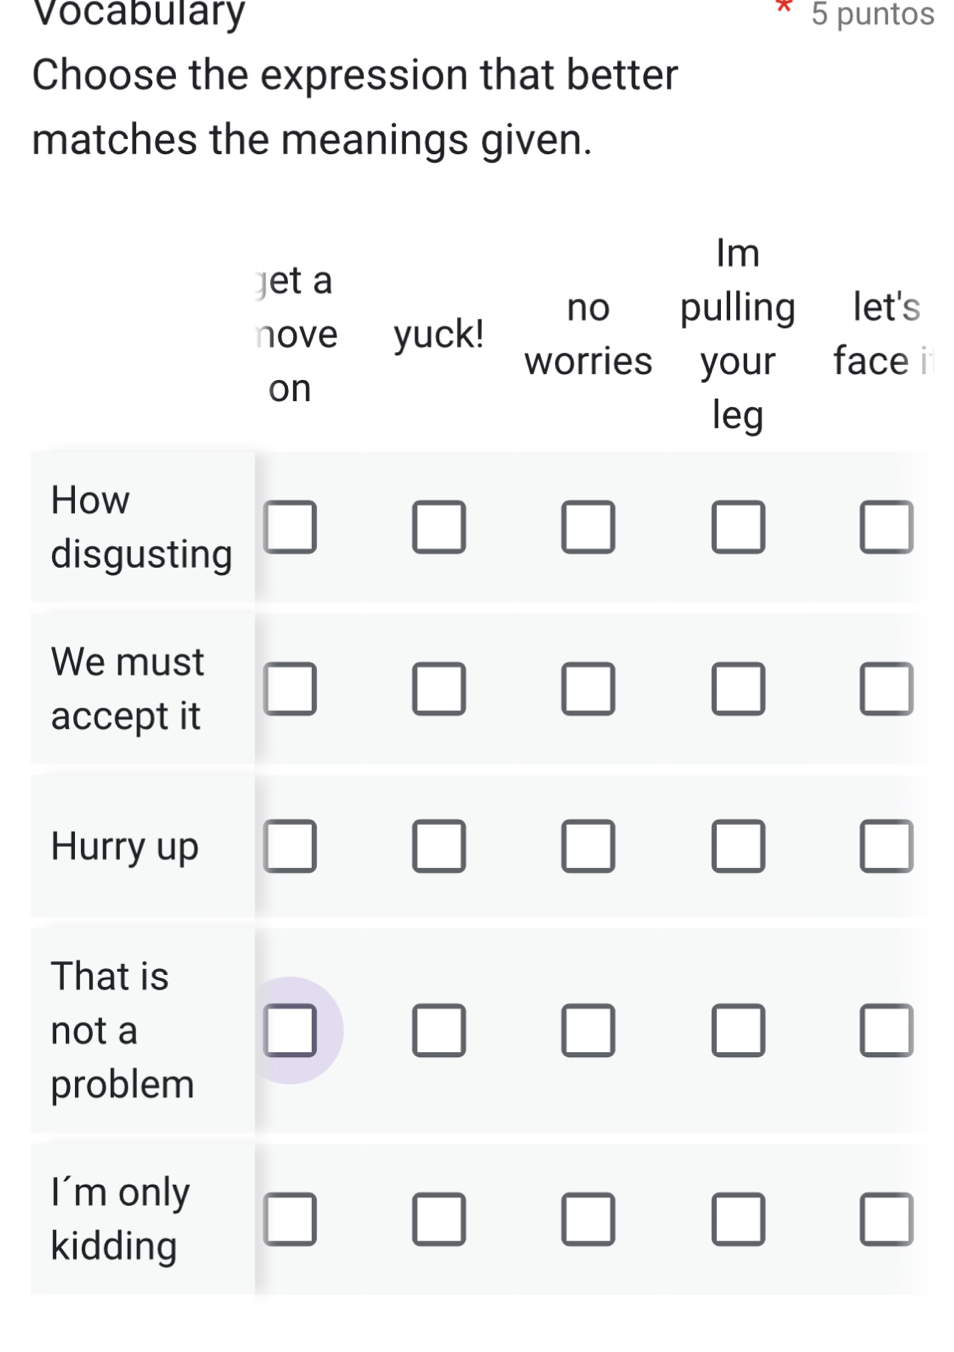This screenshot has width=954, height=1352.
Task: Tick highlighted 'get a move on' box for That is not a problem
Action: tap(290, 1031)
